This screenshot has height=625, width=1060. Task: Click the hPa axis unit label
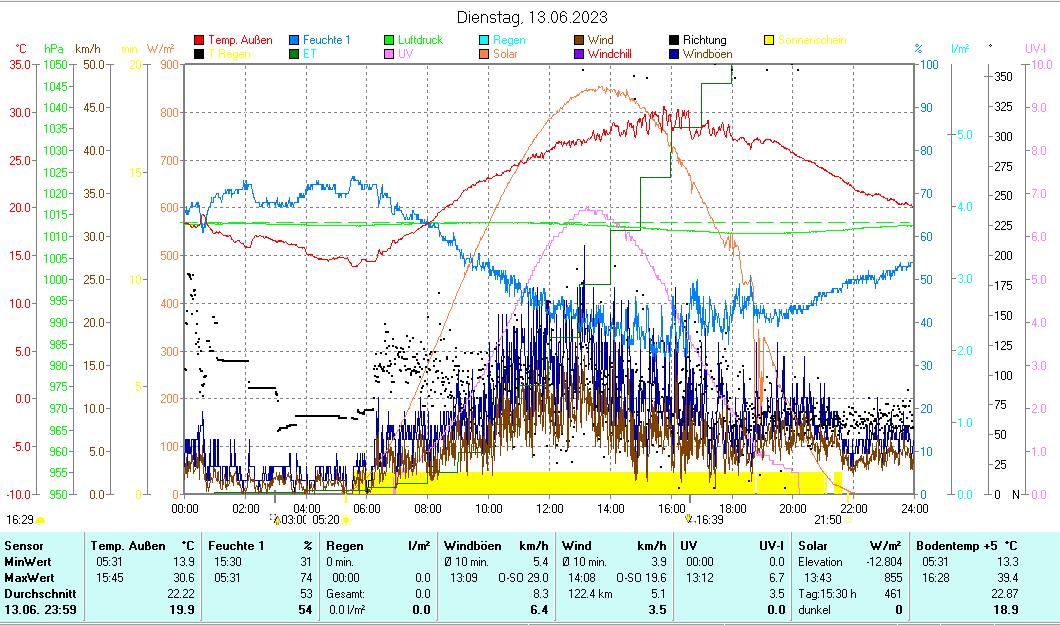[53, 49]
